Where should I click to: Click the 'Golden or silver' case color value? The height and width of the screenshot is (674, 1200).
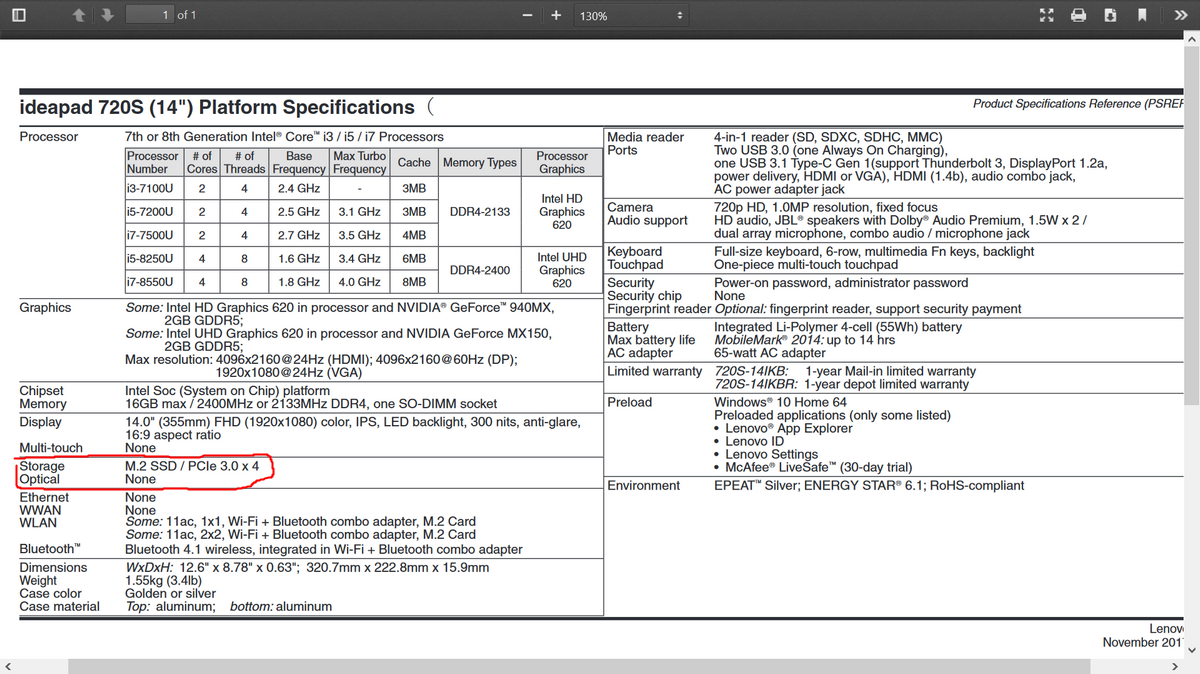pyautogui.click(x=171, y=593)
